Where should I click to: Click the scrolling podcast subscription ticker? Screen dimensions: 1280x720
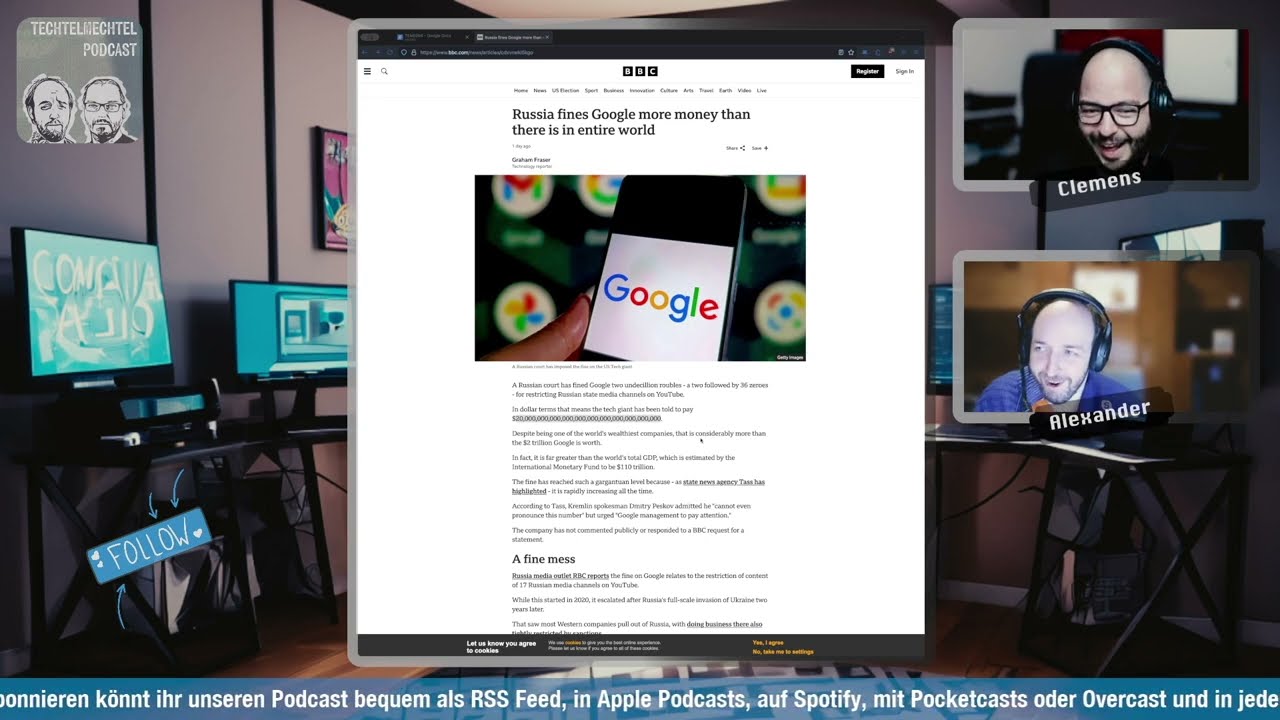(640, 699)
